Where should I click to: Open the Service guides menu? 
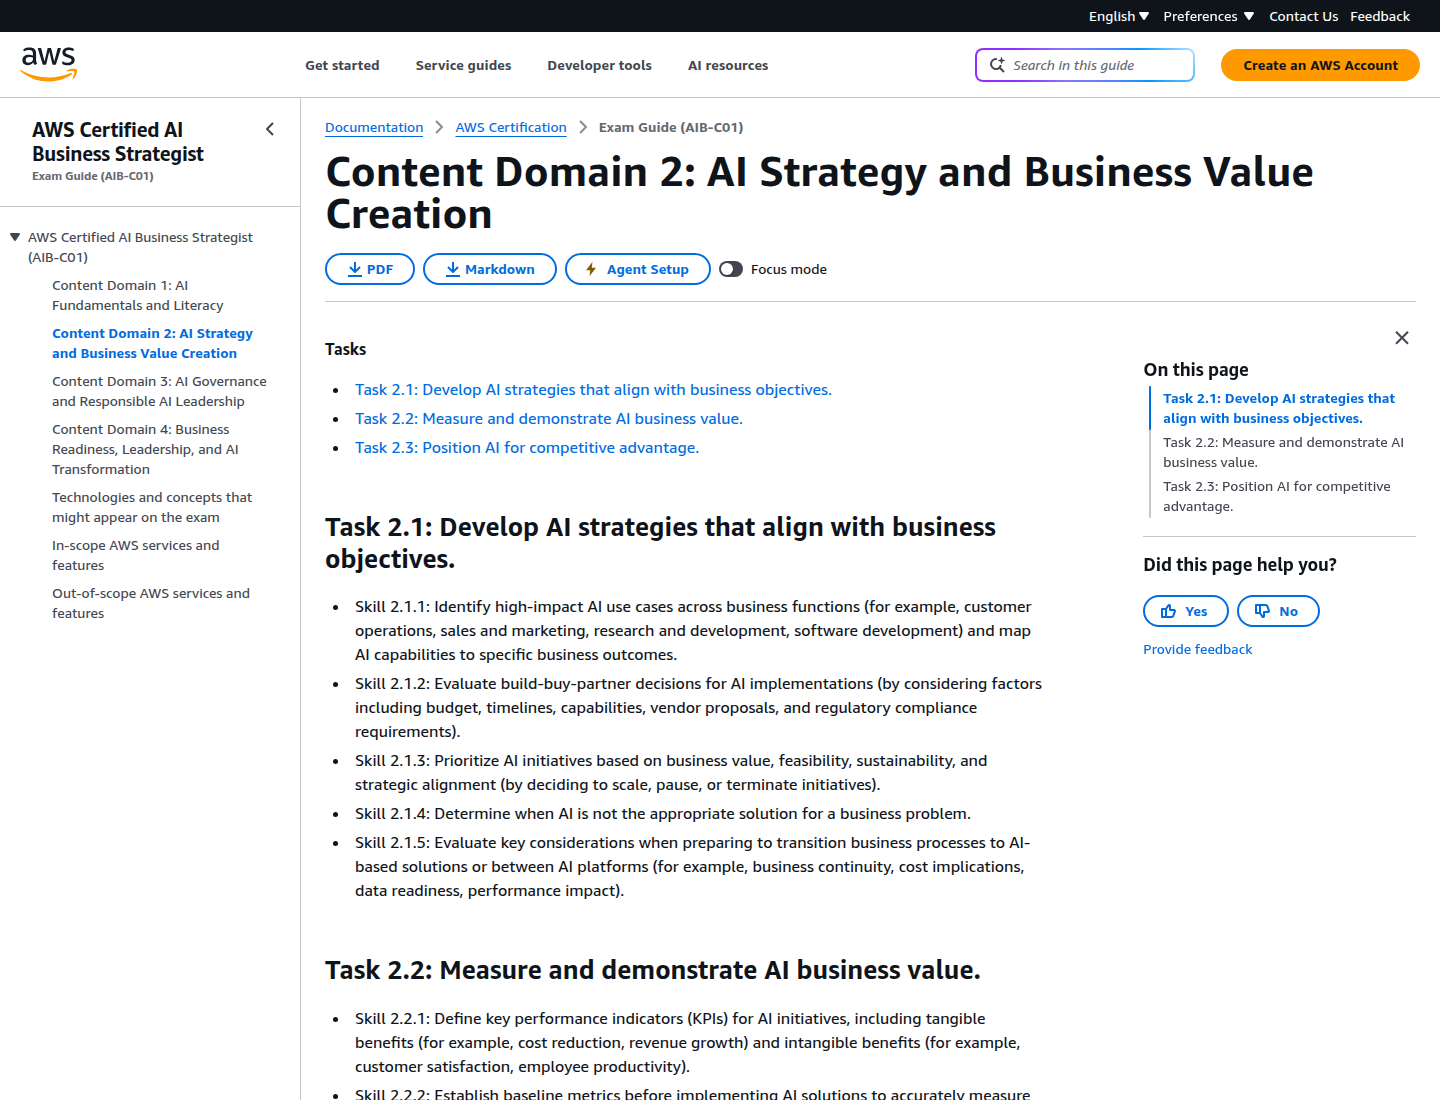[463, 65]
